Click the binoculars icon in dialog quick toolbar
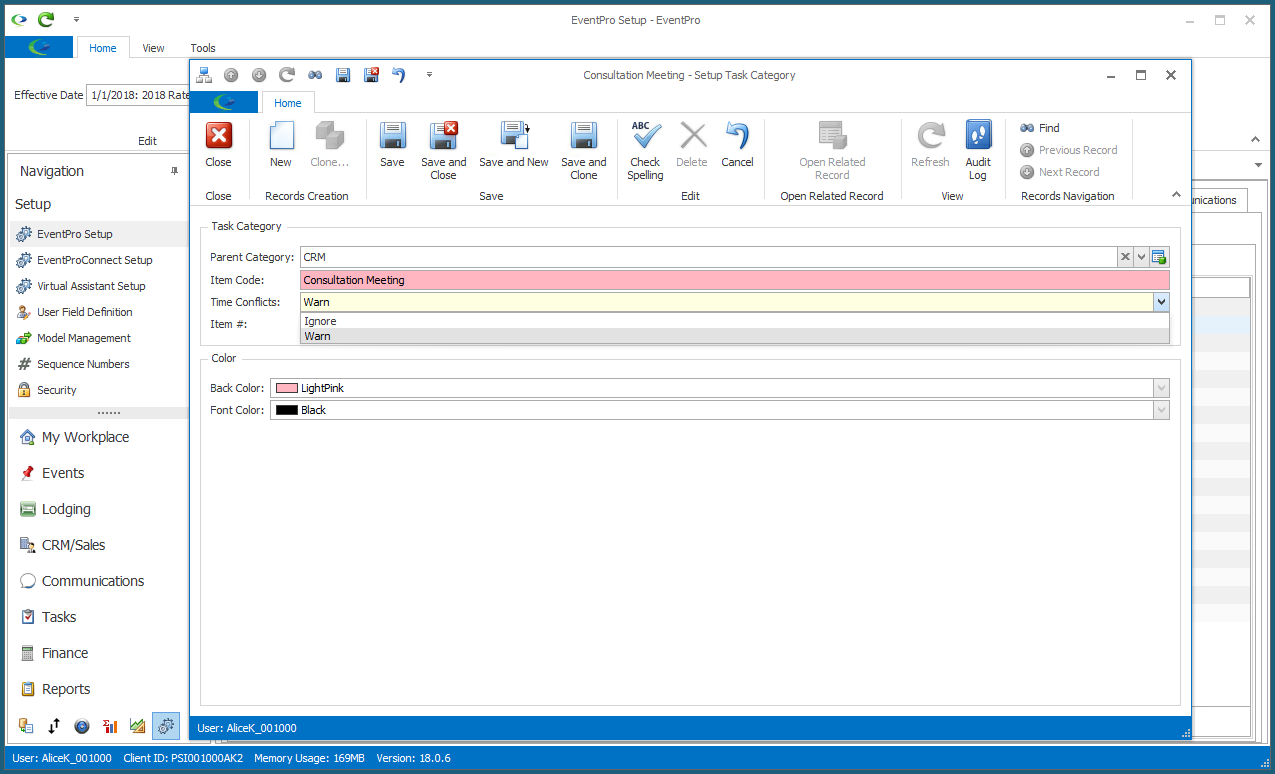The height and width of the screenshot is (774, 1275). coord(315,75)
